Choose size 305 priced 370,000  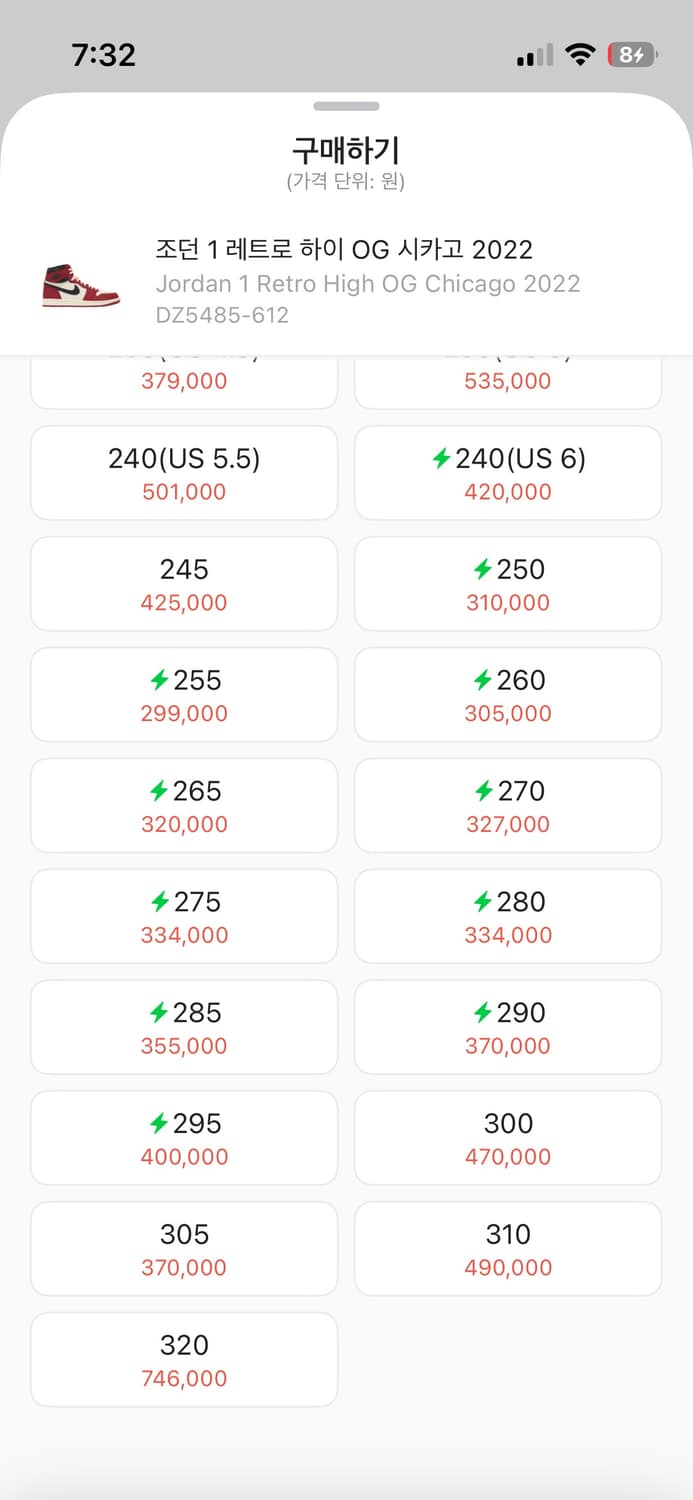coord(184,1248)
